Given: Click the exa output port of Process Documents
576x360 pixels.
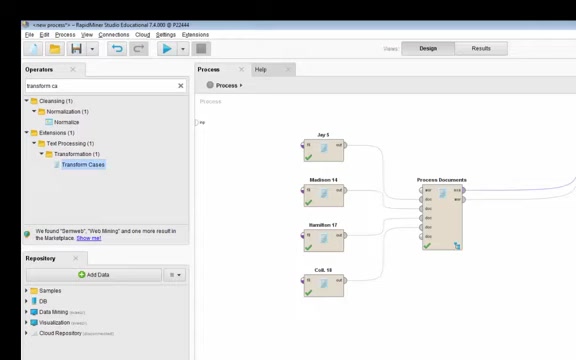Looking at the screenshot, I should [464, 190].
